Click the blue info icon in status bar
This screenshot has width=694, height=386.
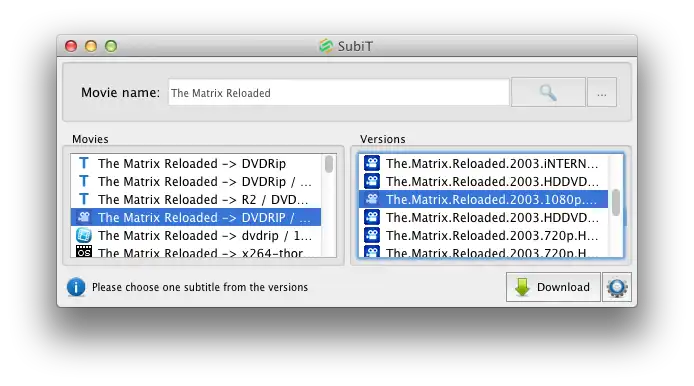pos(76,287)
